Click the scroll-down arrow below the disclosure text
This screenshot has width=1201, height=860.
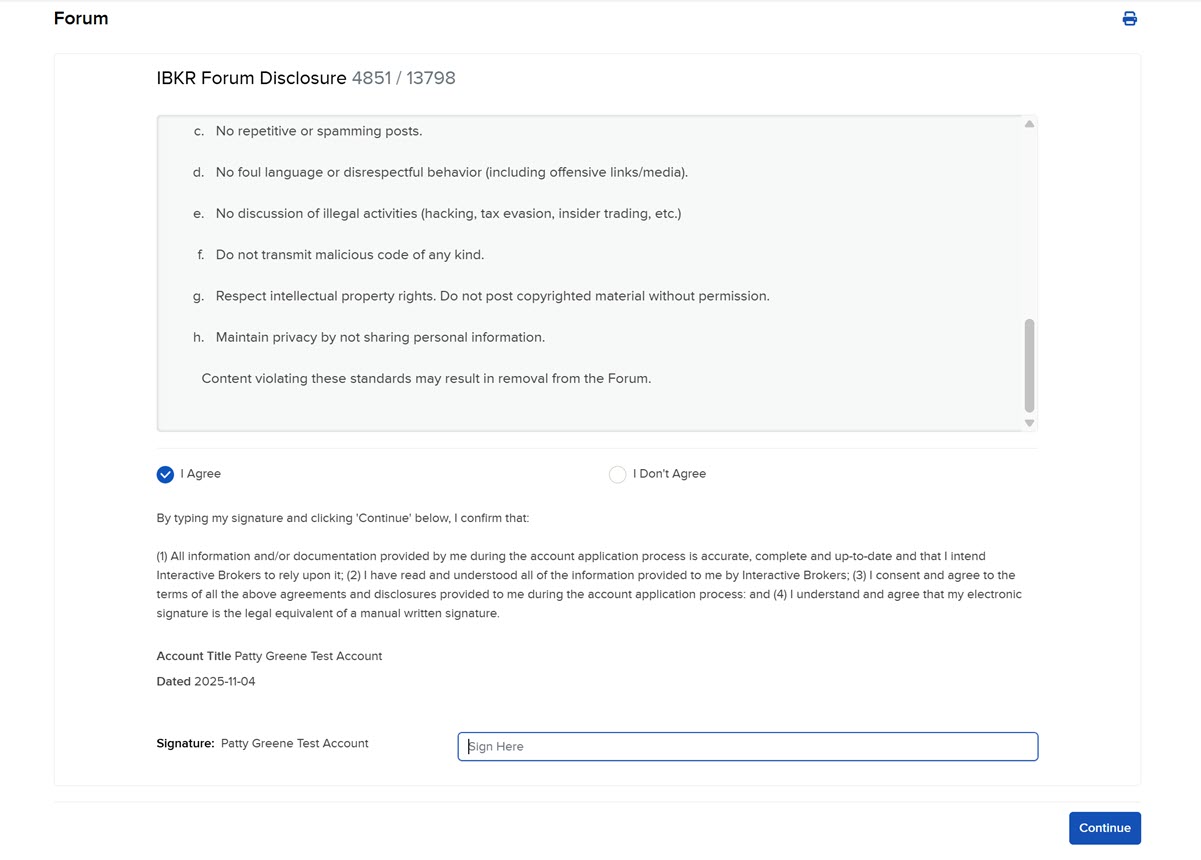[1029, 423]
